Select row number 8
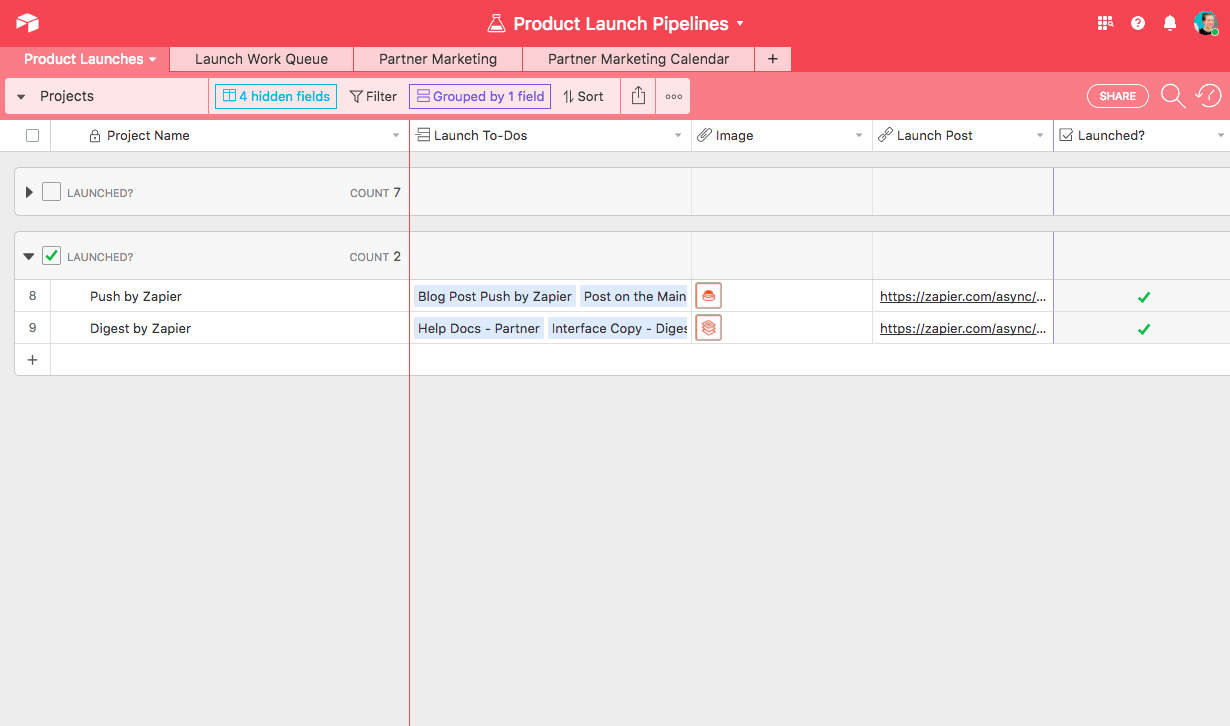Viewport: 1230px width, 726px height. point(32,296)
